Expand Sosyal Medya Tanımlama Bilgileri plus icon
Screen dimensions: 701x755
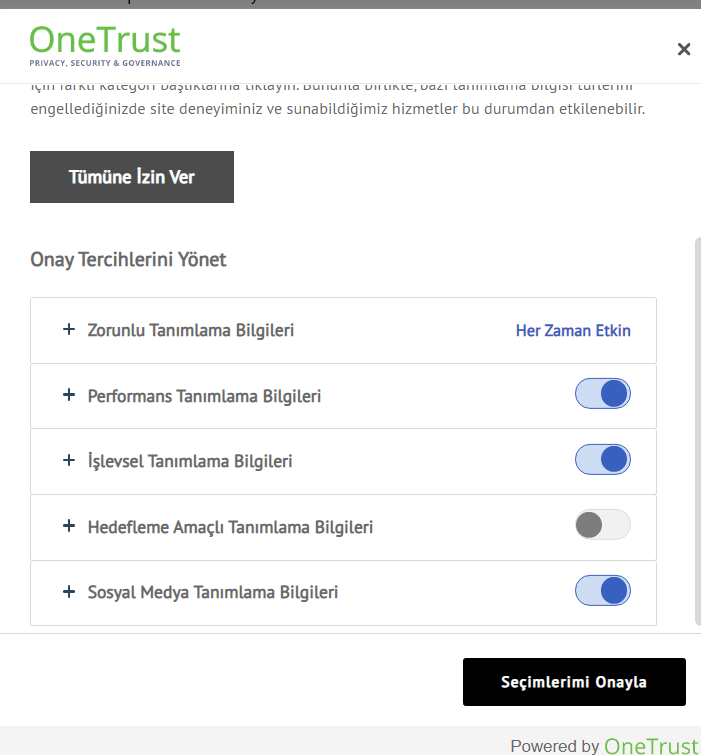[69, 592]
